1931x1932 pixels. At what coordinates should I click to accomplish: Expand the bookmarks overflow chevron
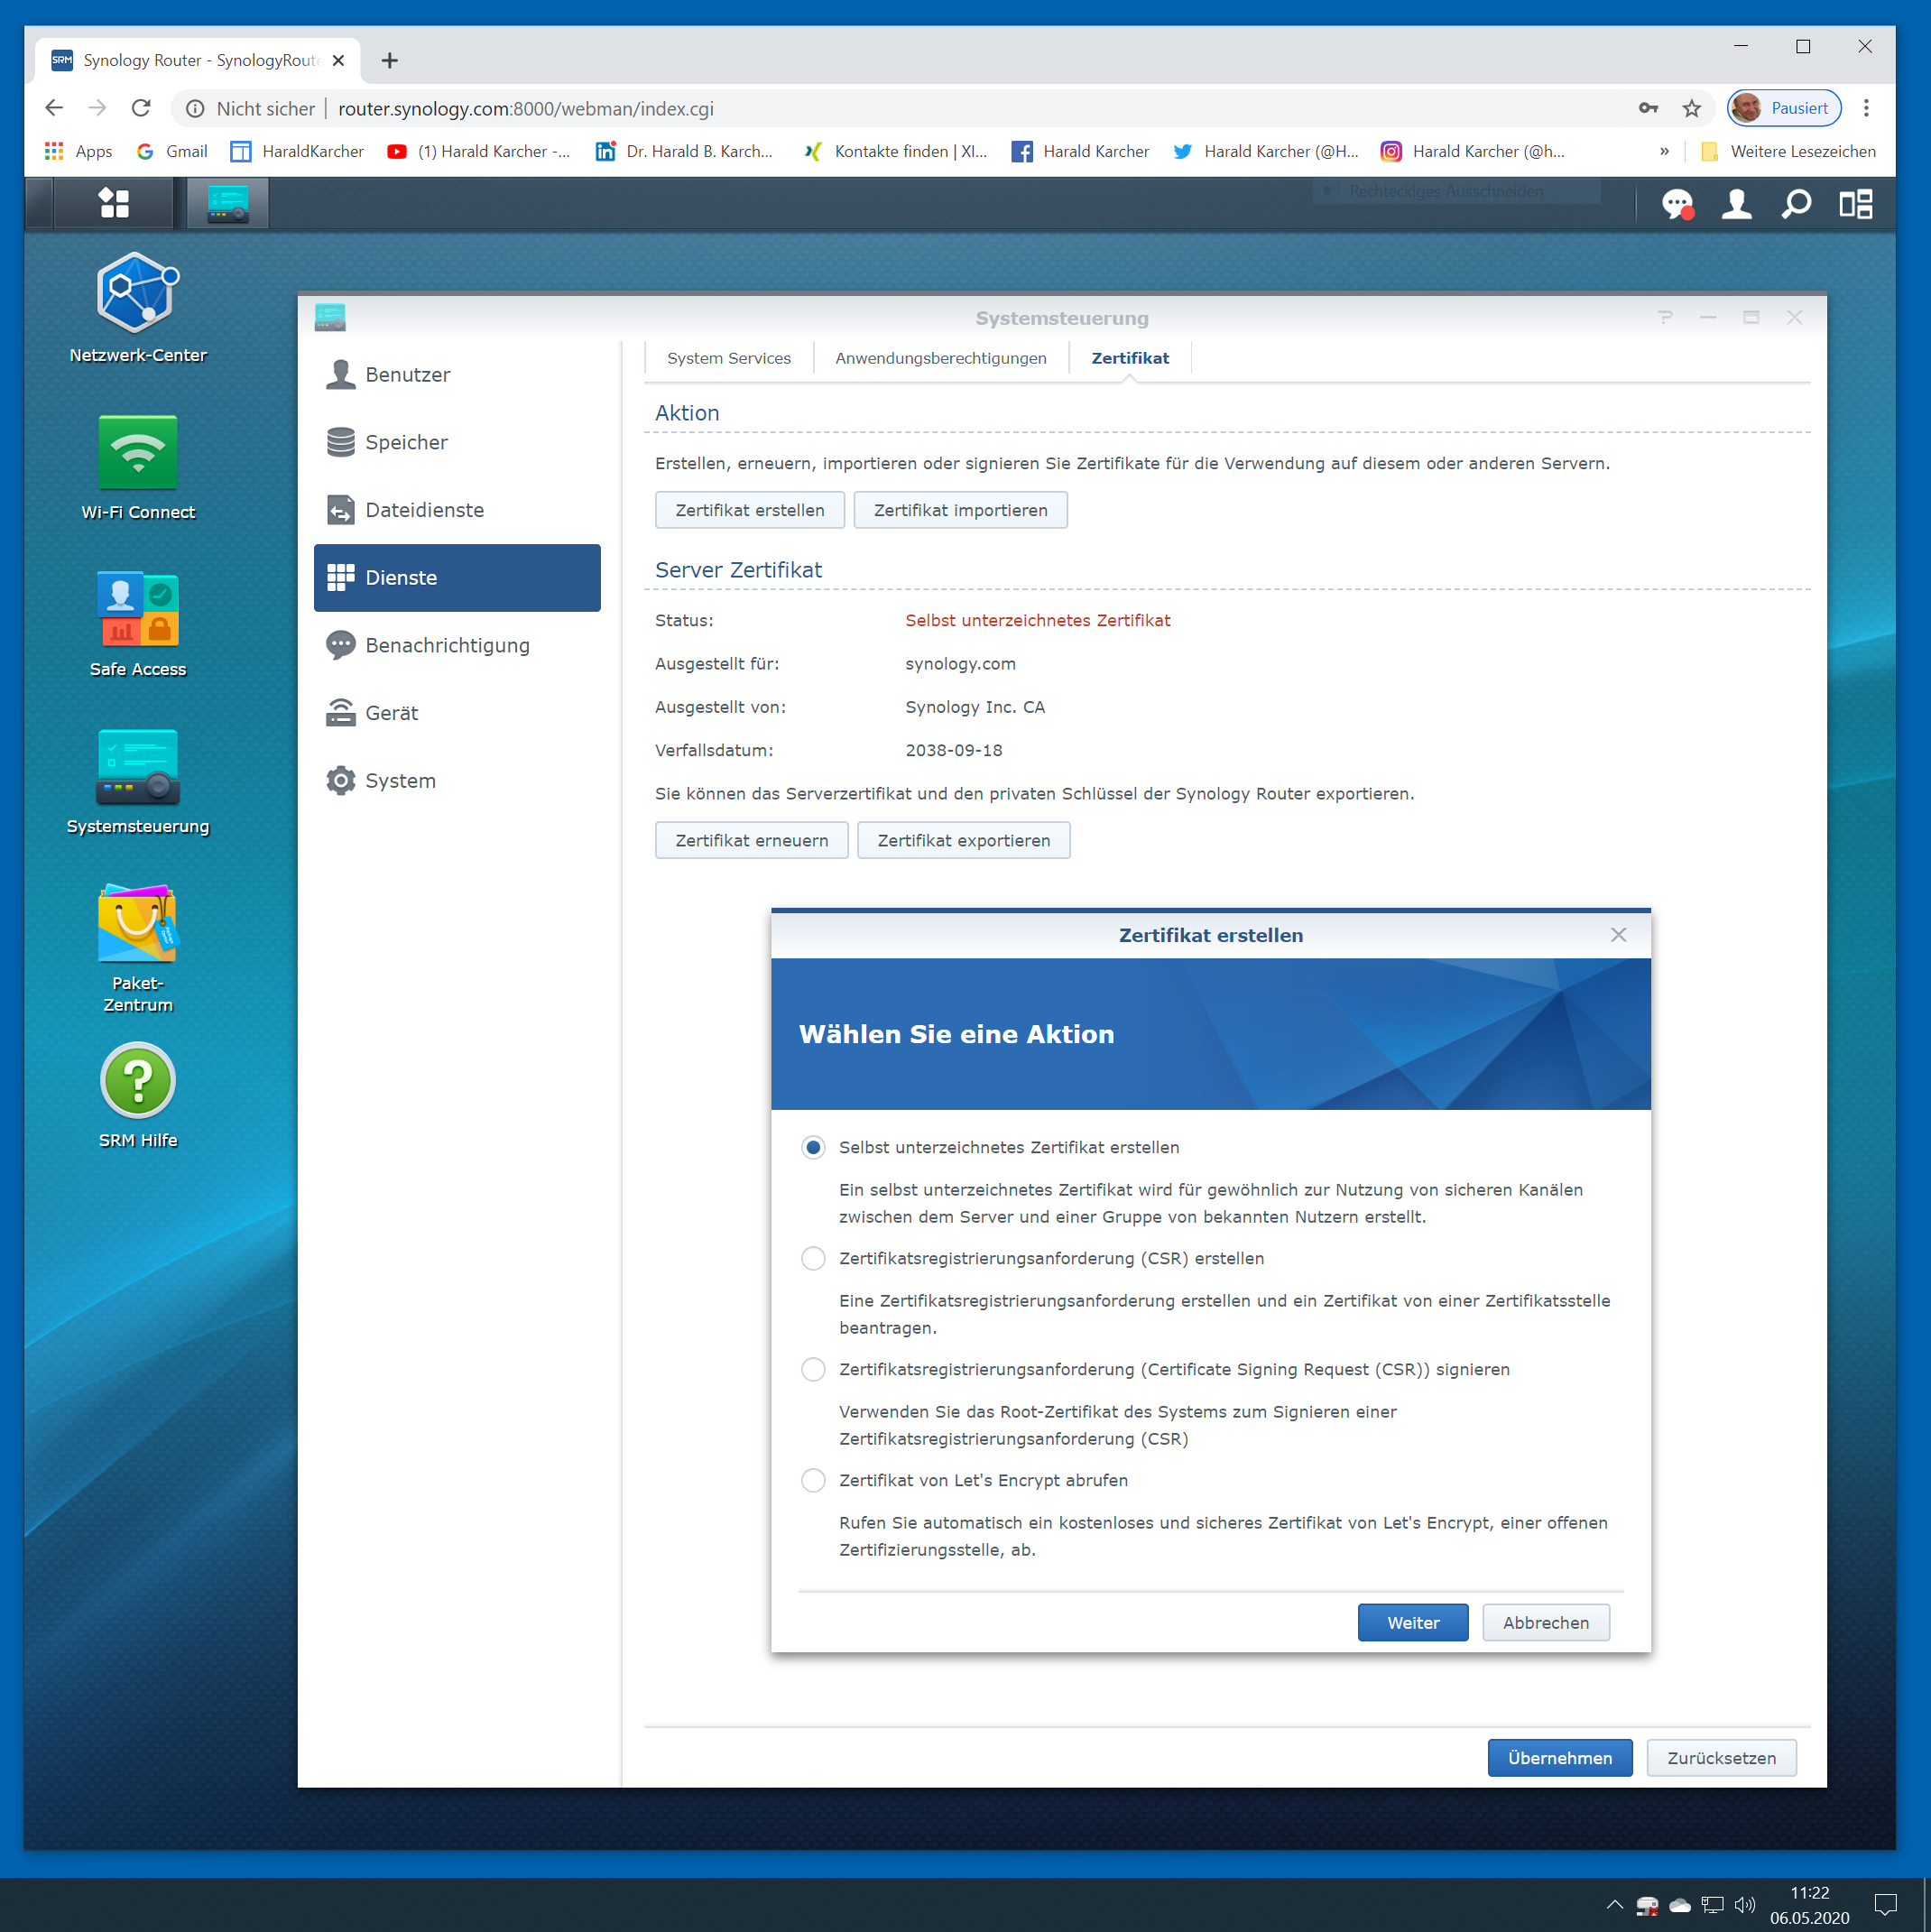[1664, 152]
